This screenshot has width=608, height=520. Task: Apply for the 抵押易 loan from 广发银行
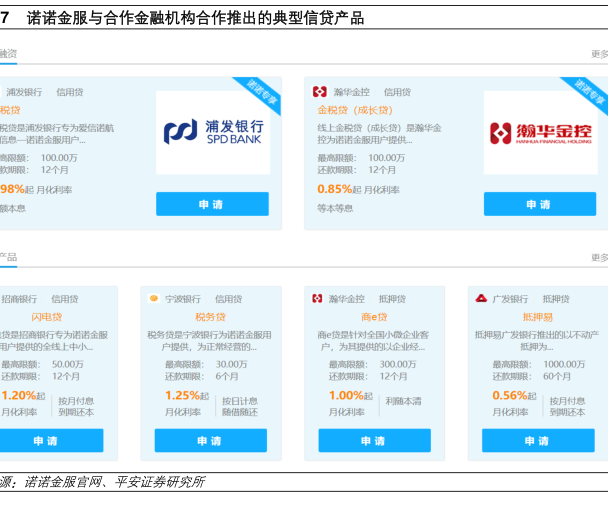coord(538,441)
